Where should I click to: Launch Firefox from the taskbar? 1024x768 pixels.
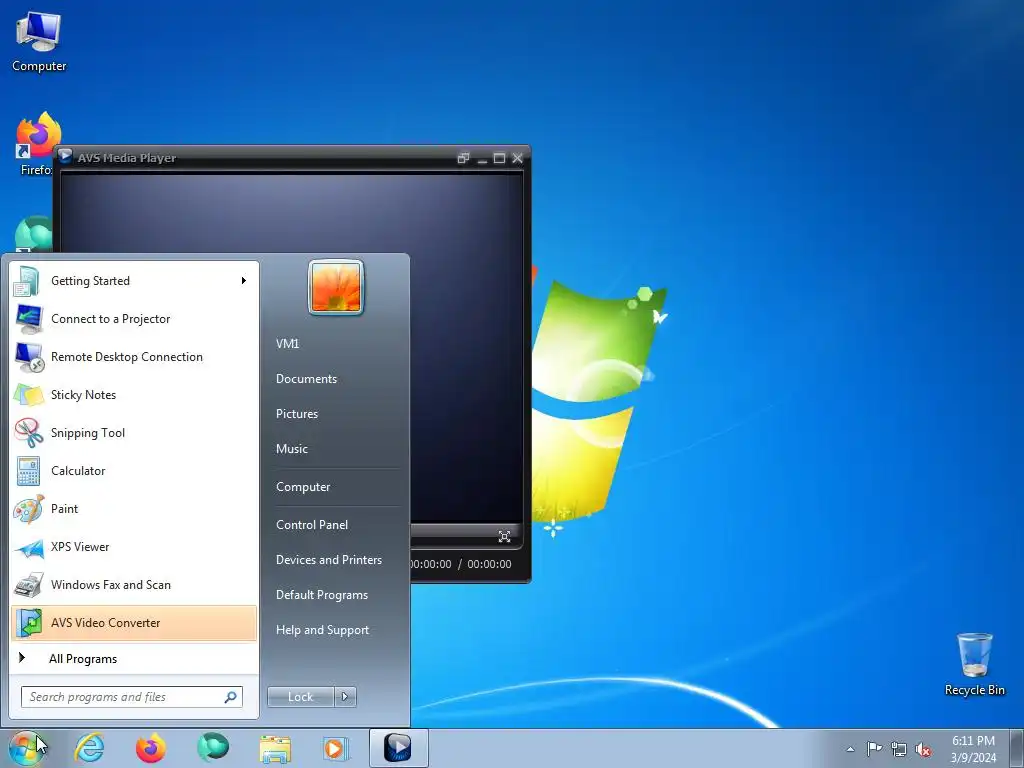tap(151, 748)
